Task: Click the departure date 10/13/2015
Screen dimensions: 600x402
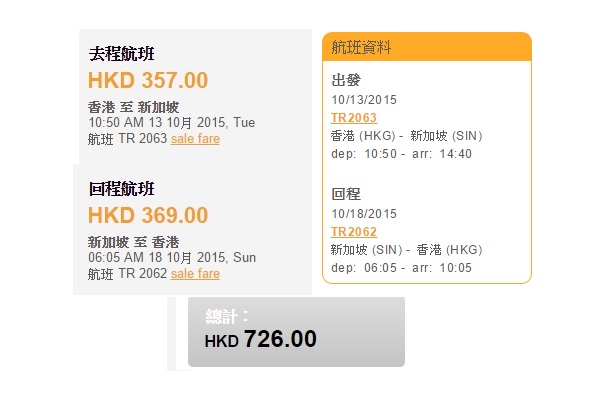Action: click(x=364, y=100)
